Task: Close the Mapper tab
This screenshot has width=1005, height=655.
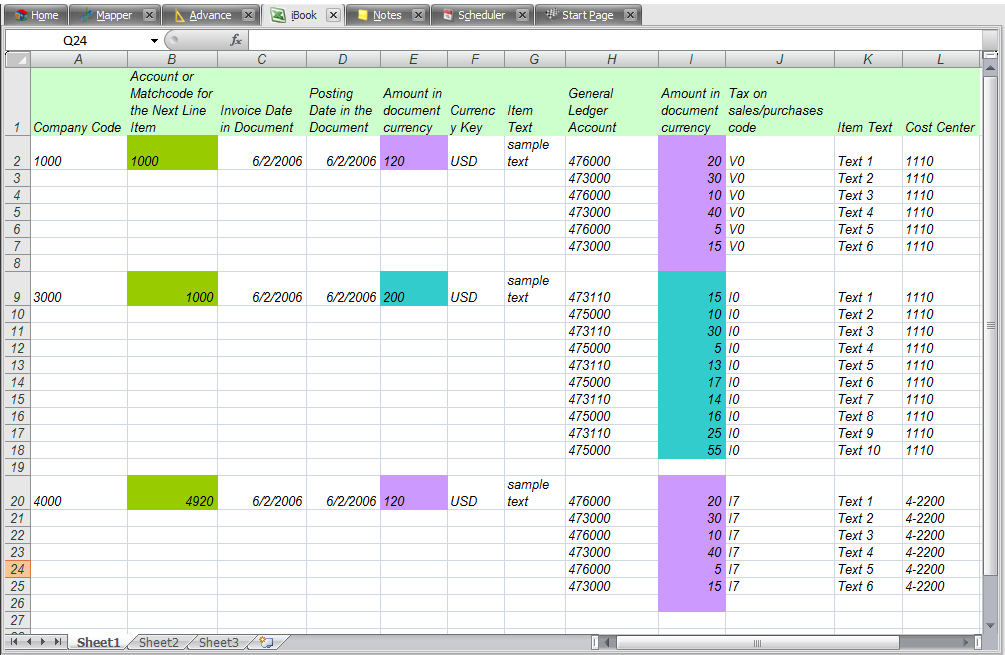Action: click(149, 15)
